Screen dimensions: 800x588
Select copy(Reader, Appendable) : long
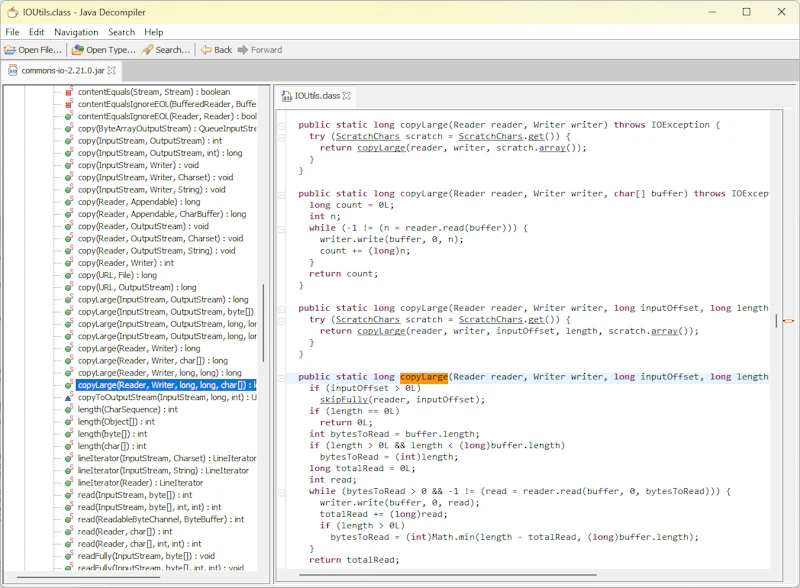139,202
